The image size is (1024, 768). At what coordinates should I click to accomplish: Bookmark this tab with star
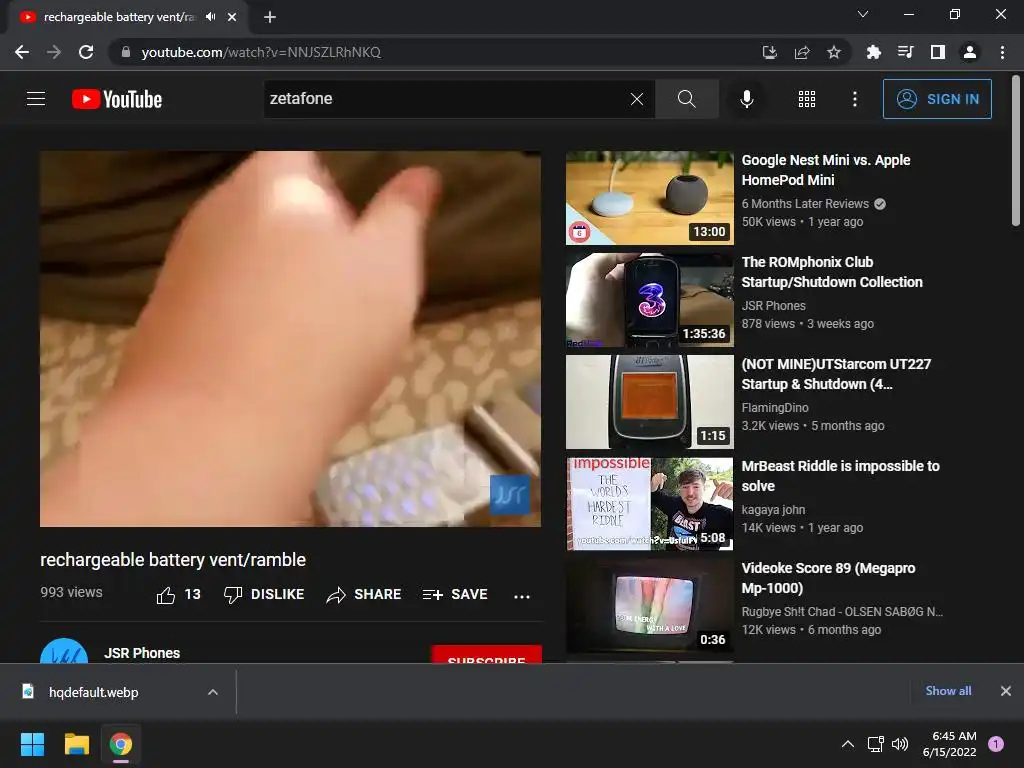coord(834,52)
